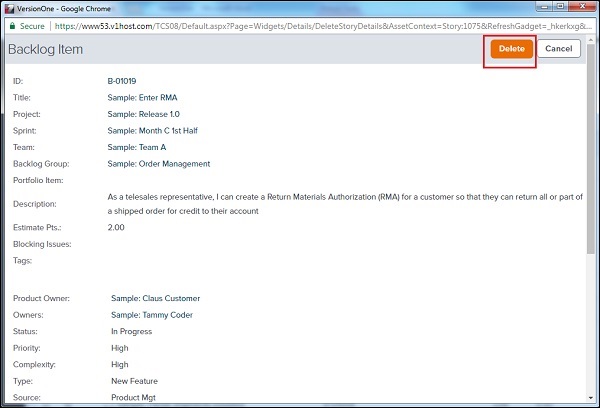Screen dimensions: 600x408
Task: Click the estimate value 2.00
Action: 116,227
